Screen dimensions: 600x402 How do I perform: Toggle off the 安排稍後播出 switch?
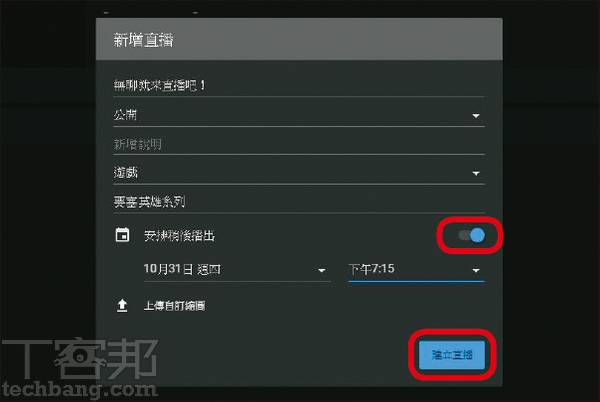pos(472,235)
